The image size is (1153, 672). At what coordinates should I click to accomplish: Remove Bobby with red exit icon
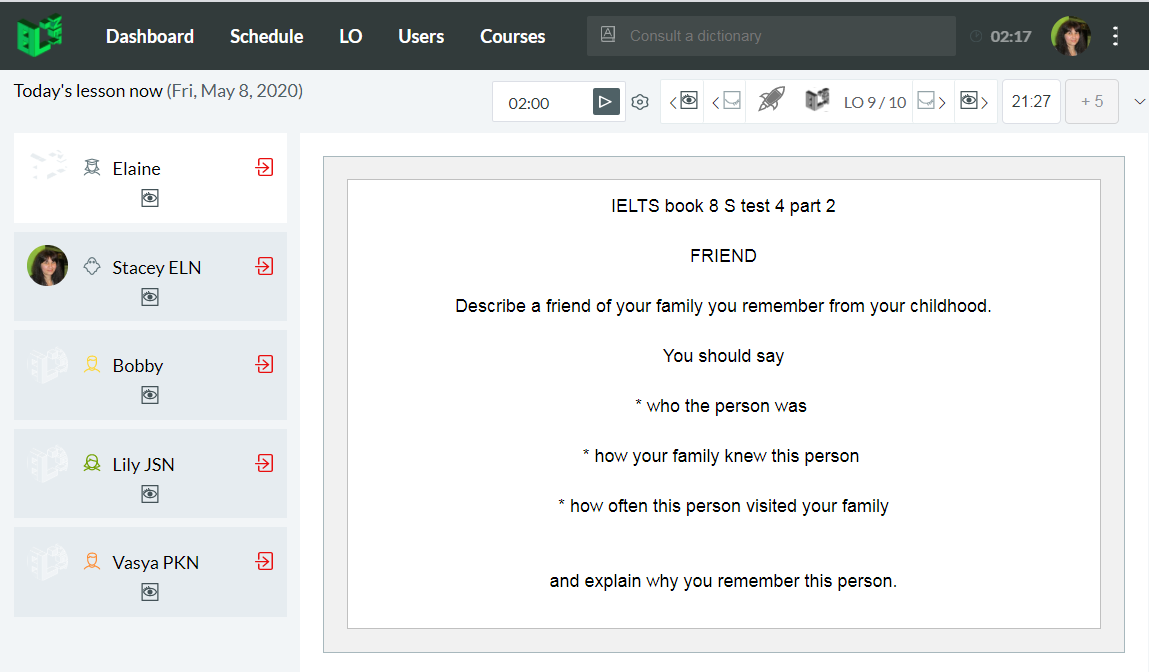click(265, 364)
